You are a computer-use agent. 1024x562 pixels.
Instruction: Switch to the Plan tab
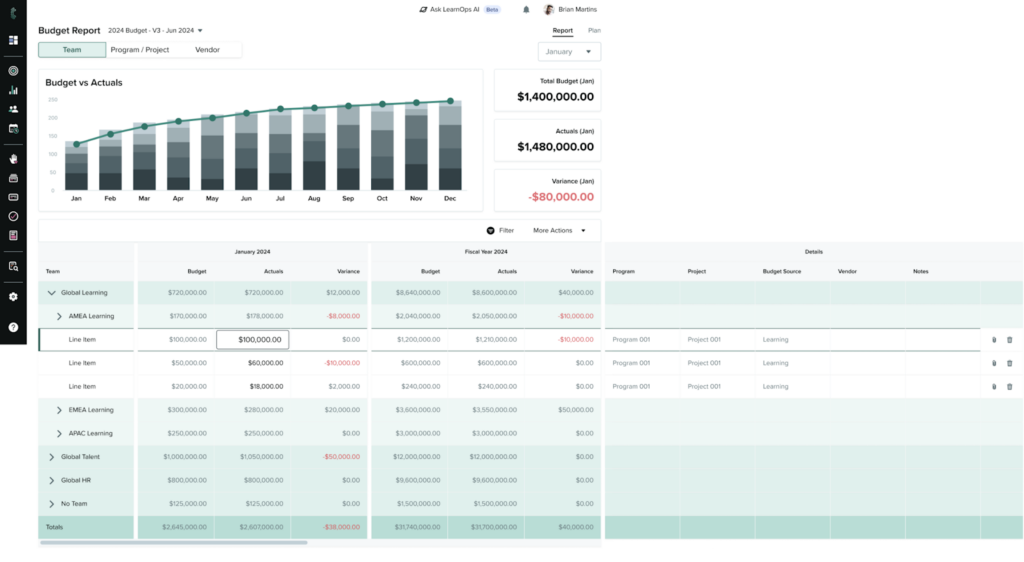594,31
